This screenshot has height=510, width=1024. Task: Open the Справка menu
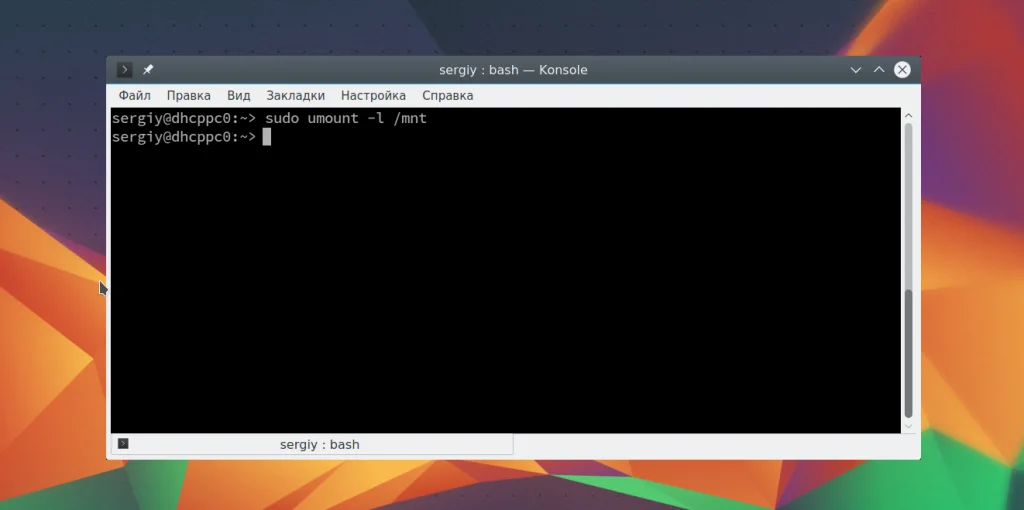click(x=447, y=95)
